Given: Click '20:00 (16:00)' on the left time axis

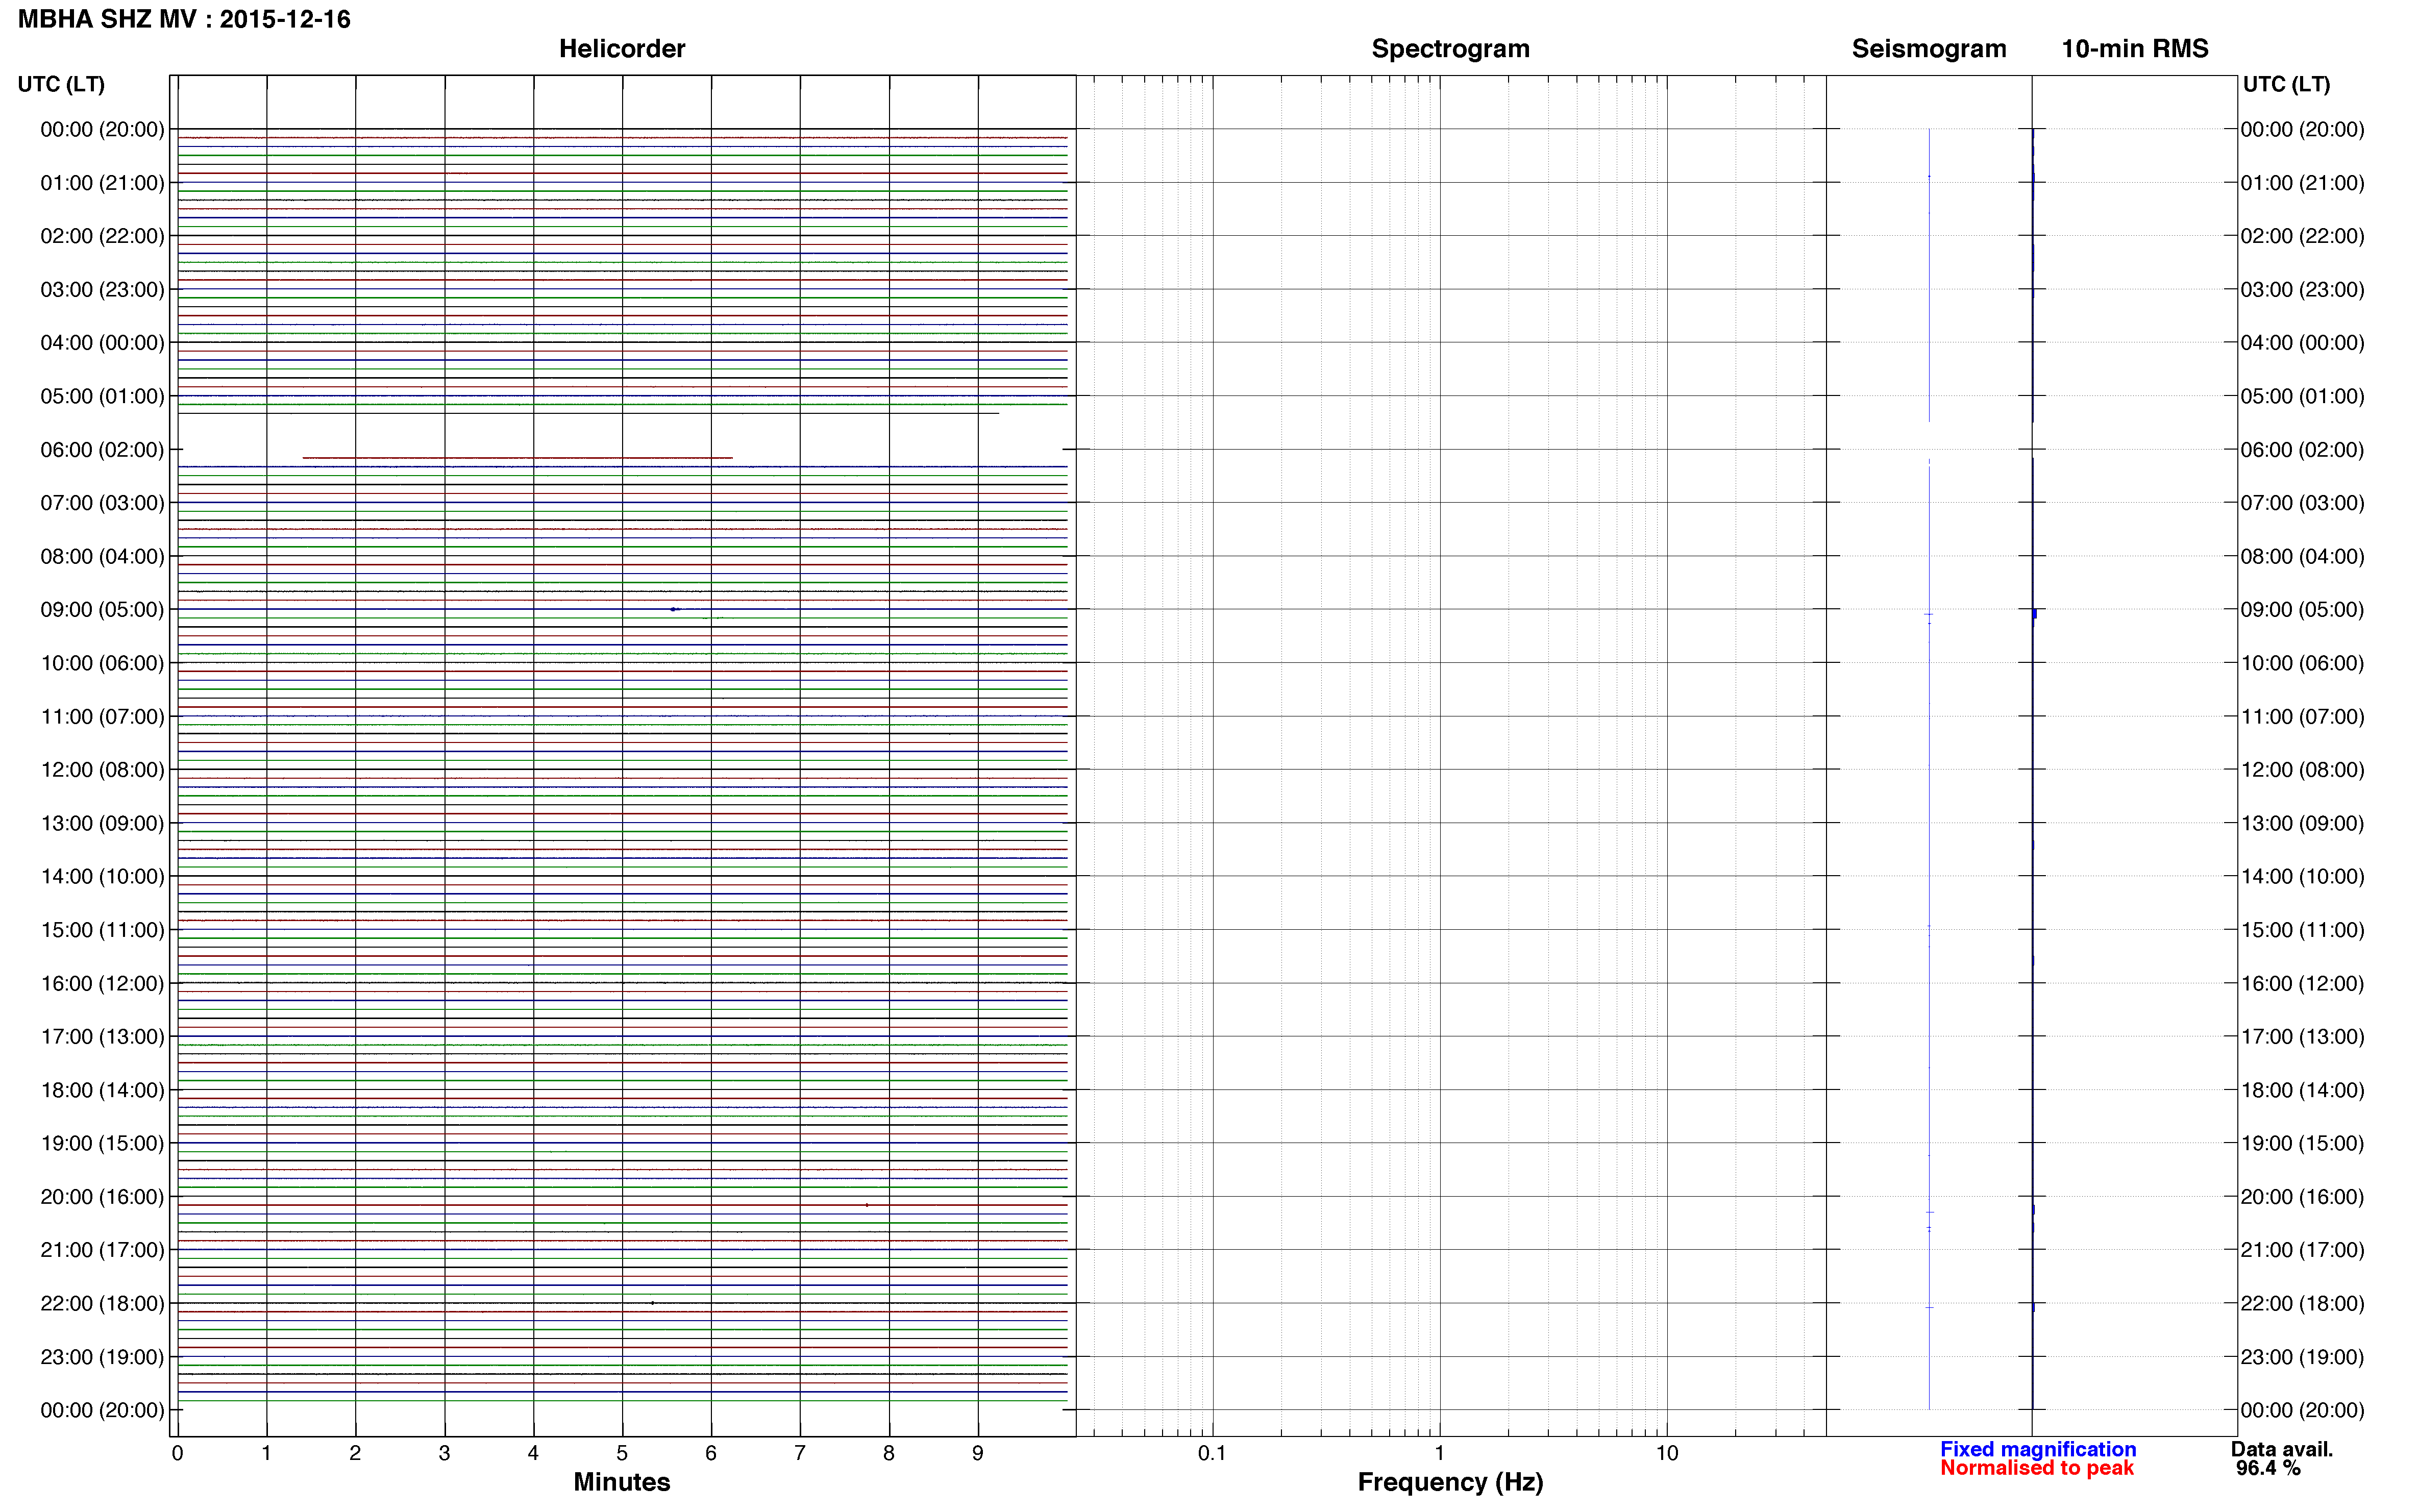Looking at the screenshot, I should pos(102,1197).
